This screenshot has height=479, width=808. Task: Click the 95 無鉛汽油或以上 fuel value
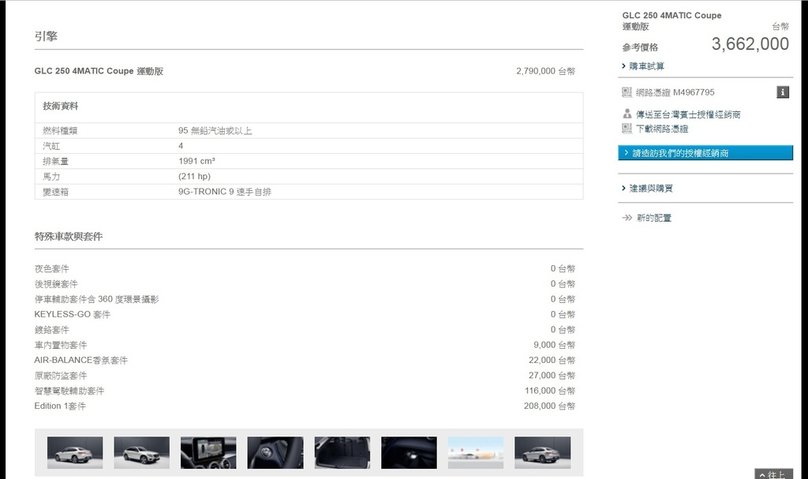coord(215,131)
